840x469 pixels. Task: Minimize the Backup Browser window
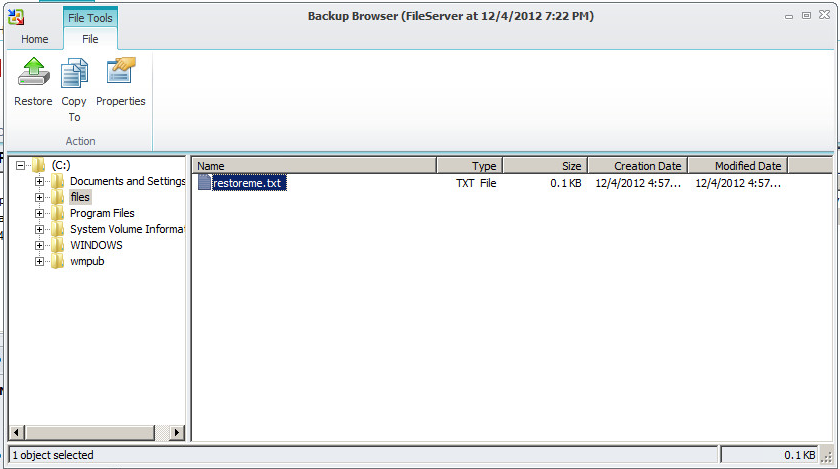pyautogui.click(x=789, y=16)
